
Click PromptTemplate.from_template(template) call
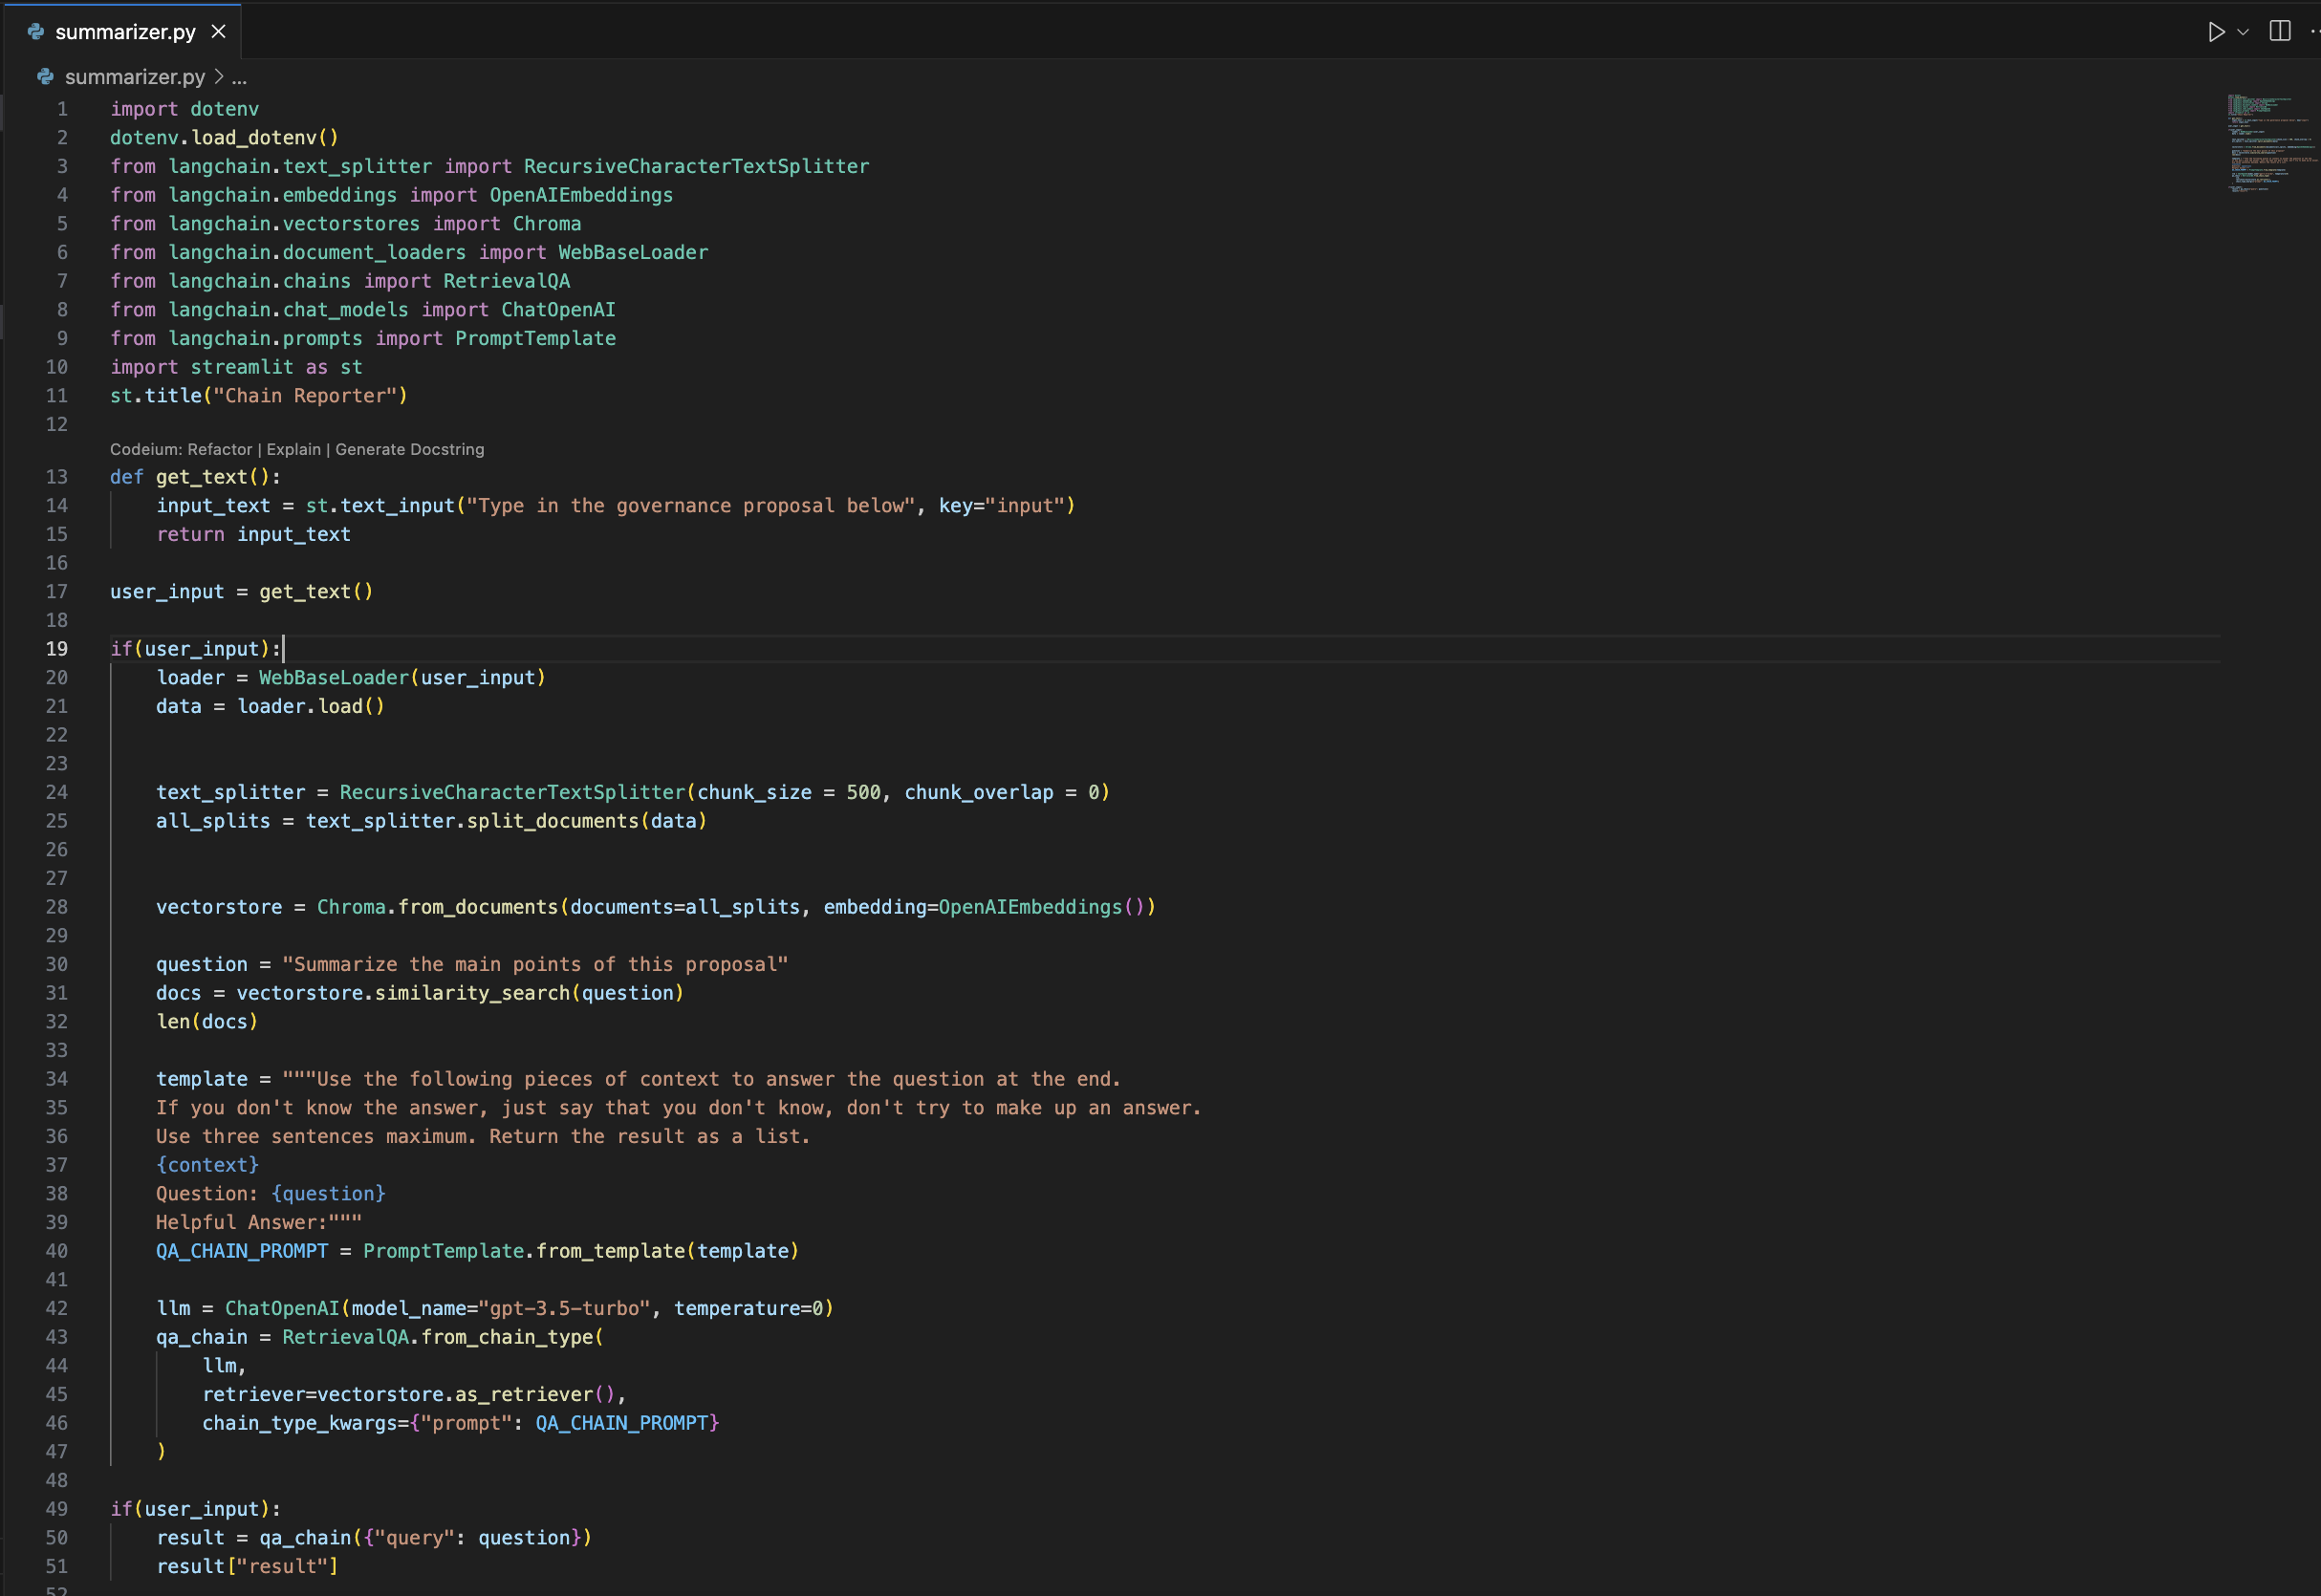coord(581,1252)
